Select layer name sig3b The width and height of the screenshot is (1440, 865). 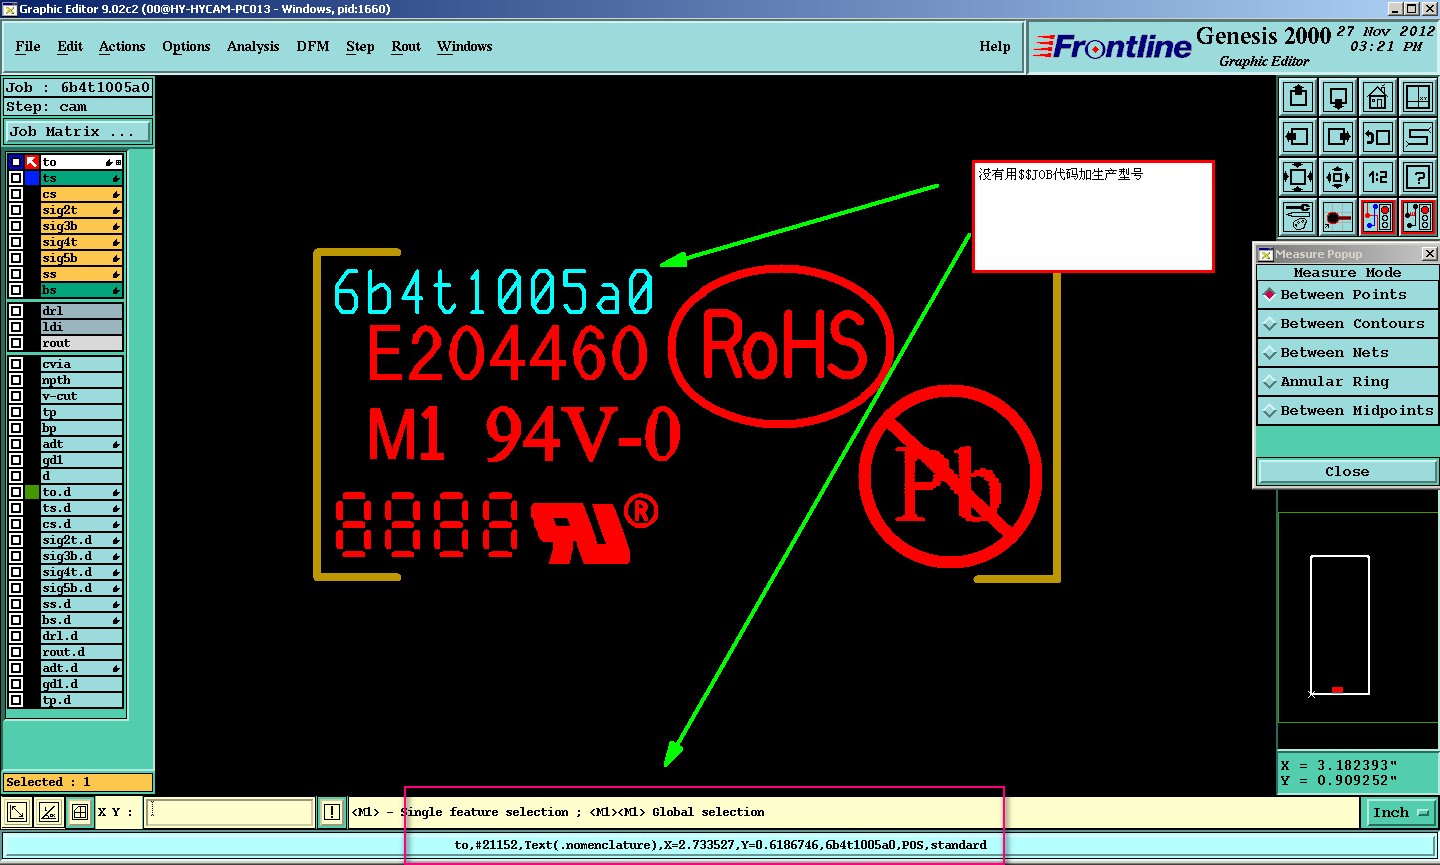tap(81, 226)
